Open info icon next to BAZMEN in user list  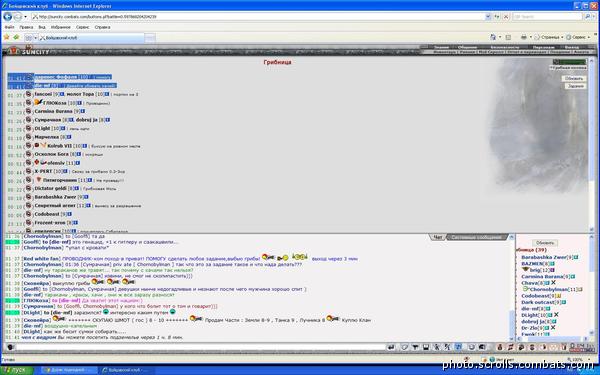pos(552,264)
